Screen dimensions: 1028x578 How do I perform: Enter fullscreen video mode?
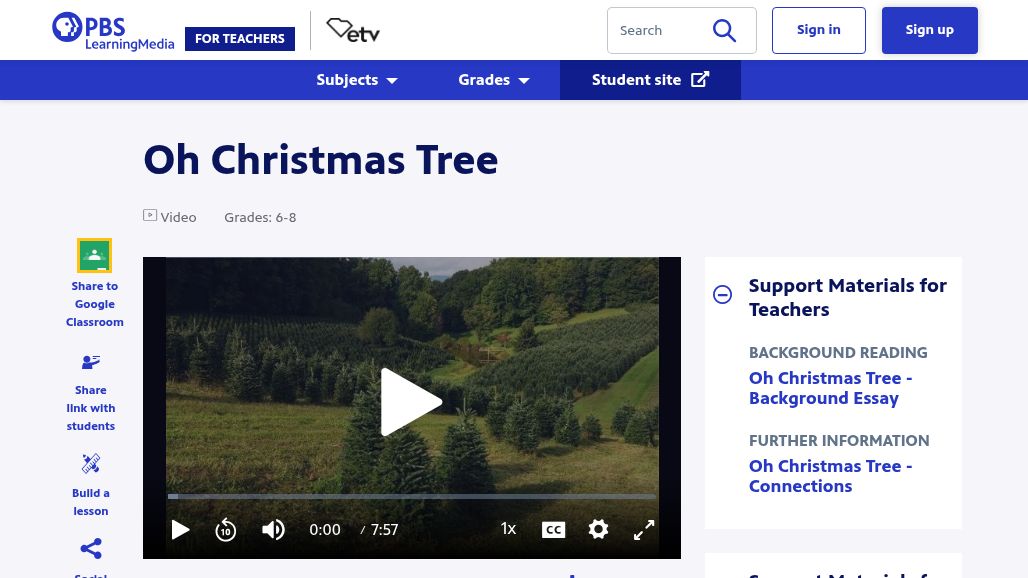pos(644,530)
